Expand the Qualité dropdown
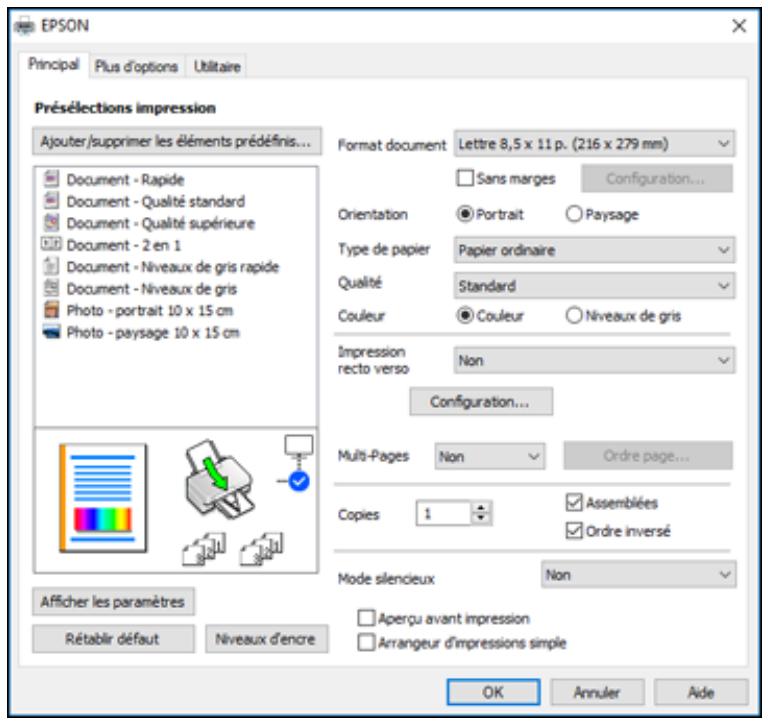This screenshot has height=721, width=768. pos(594,286)
